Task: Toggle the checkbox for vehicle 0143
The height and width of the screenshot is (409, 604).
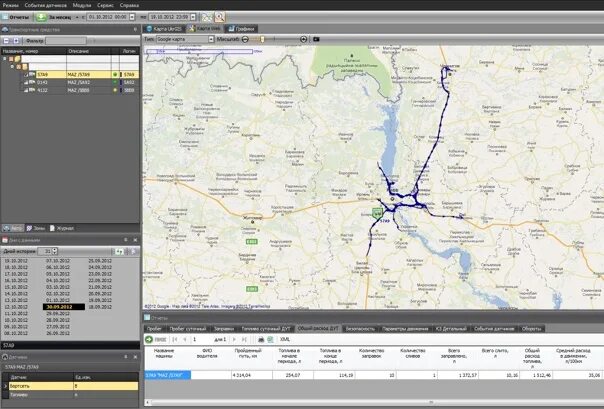Action: 26,82
